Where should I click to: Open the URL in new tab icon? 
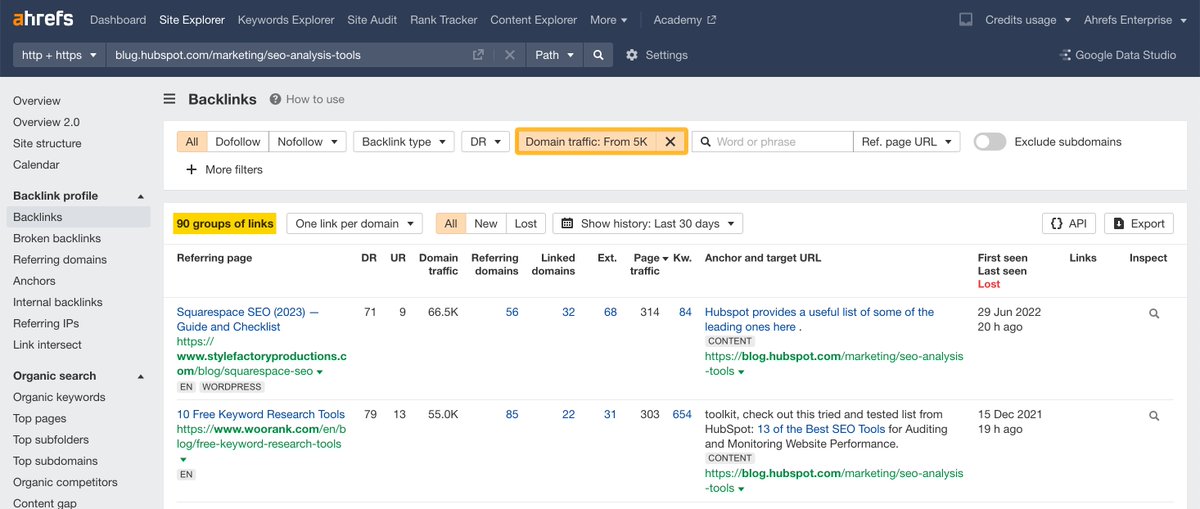coord(478,55)
